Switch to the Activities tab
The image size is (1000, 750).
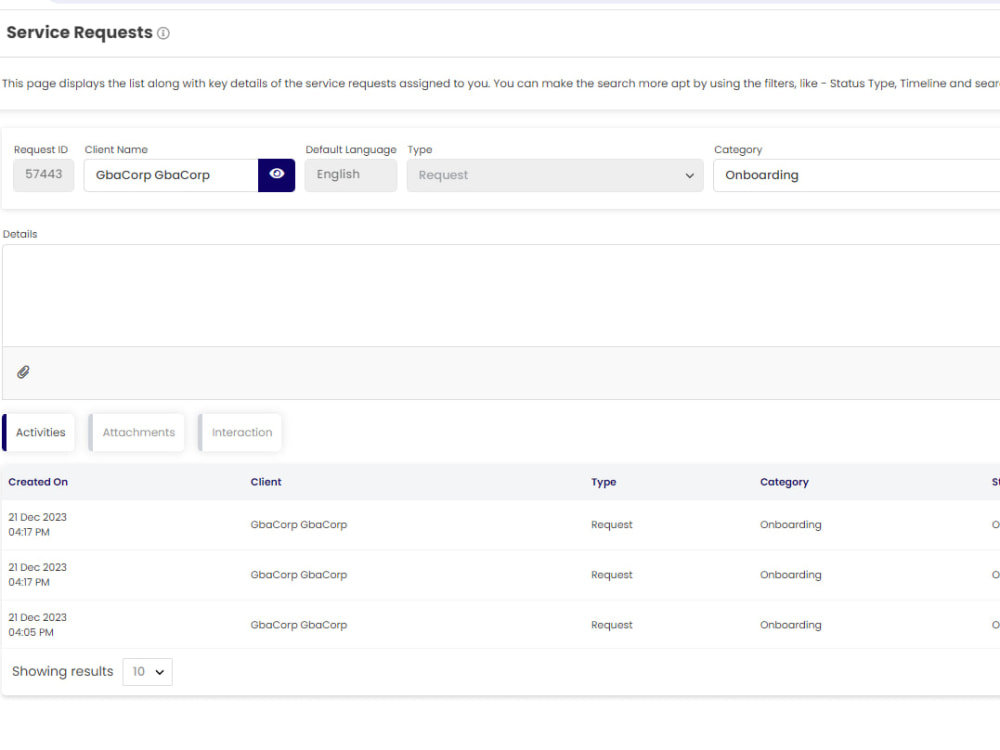[x=38, y=432]
